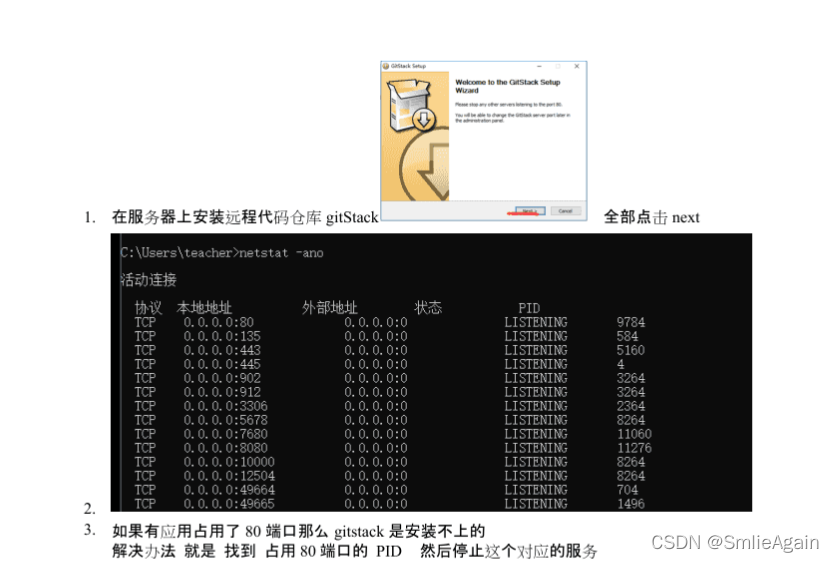Select local address 0.0.0.0:12504
834x562 pixels.
point(229,476)
